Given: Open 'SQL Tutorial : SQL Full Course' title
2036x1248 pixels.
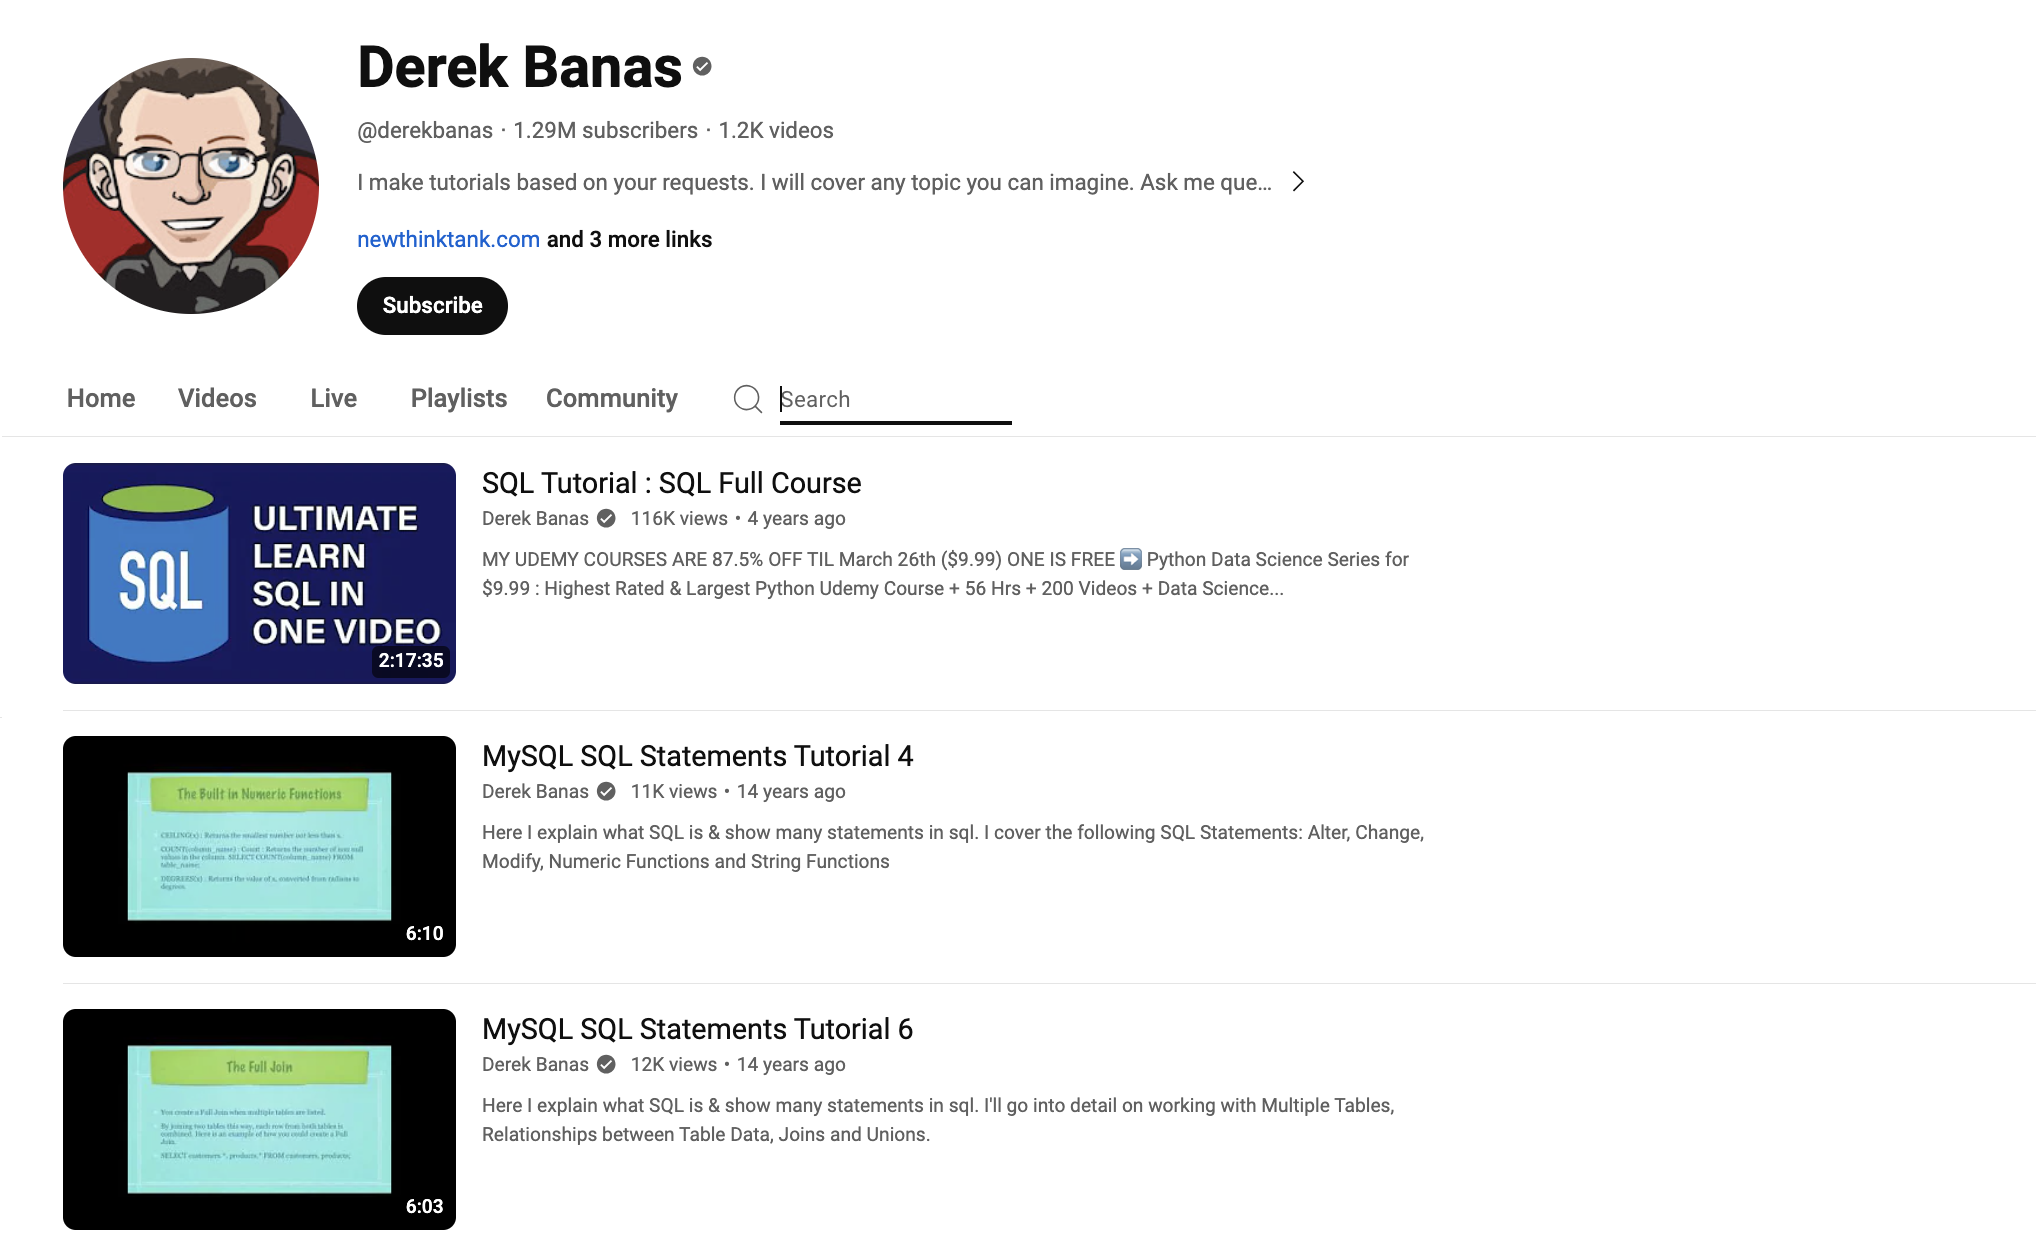Looking at the screenshot, I should (671, 483).
